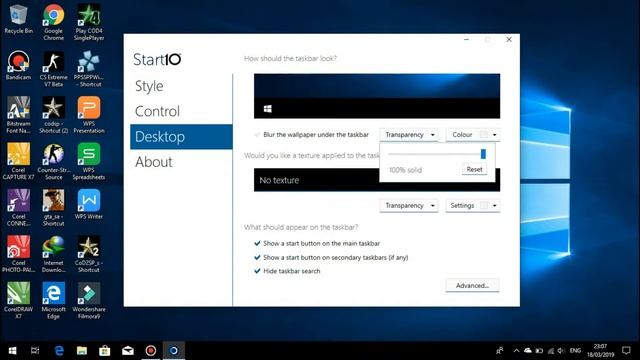This screenshot has height=360, width=640.
Task: Open WPS Writer desktop icon
Action: click(x=89, y=205)
